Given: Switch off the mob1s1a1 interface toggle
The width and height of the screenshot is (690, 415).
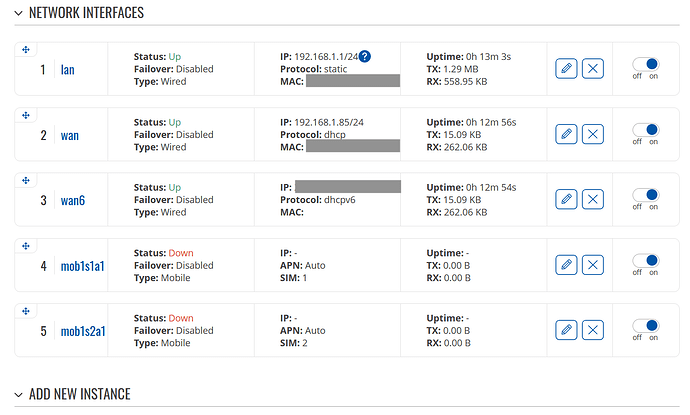Looking at the screenshot, I should 646,261.
